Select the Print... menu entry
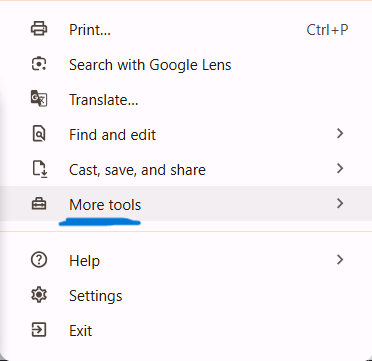This screenshot has height=361, width=372. pyautogui.click(x=186, y=29)
